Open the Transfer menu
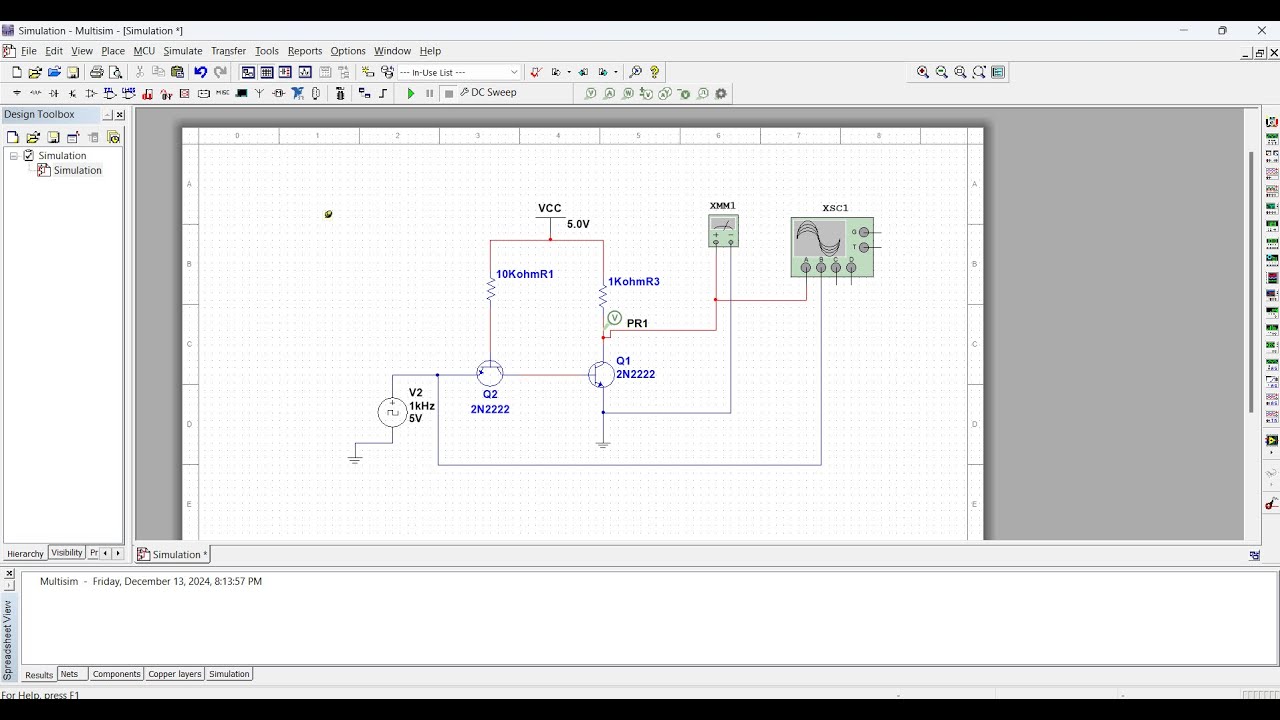Viewport: 1280px width, 720px height. click(228, 51)
